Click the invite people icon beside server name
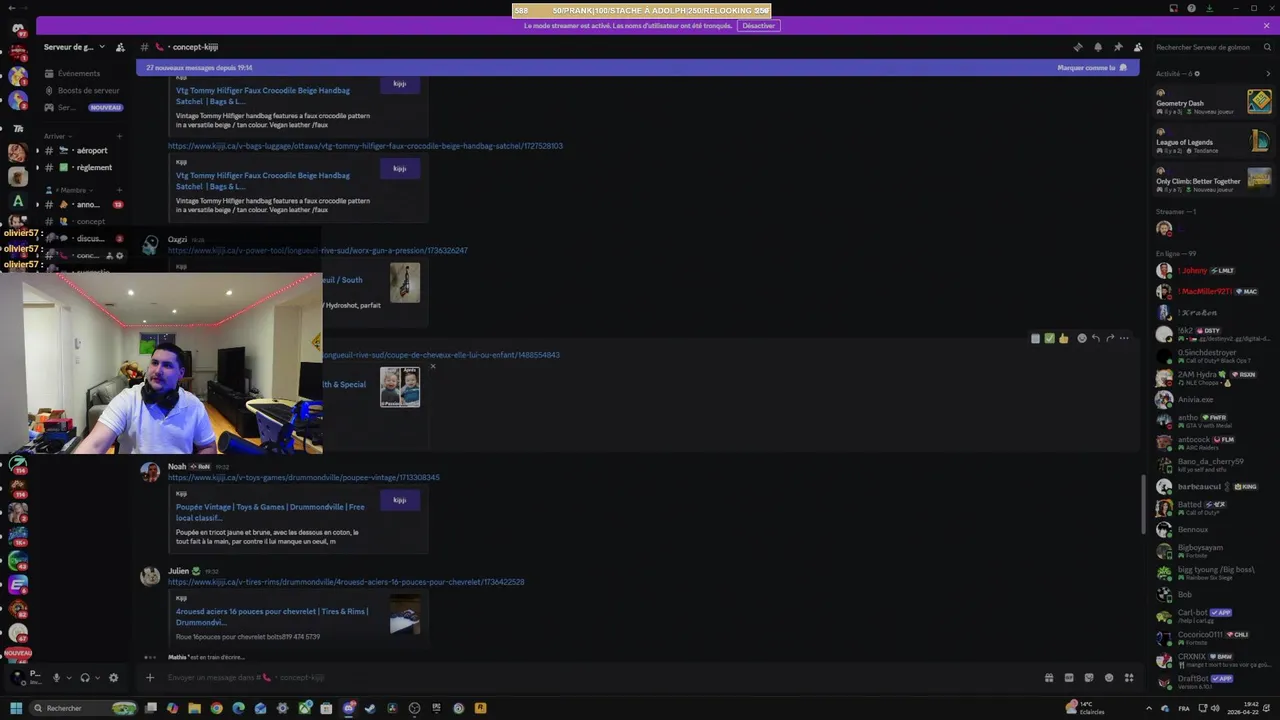 120,47
